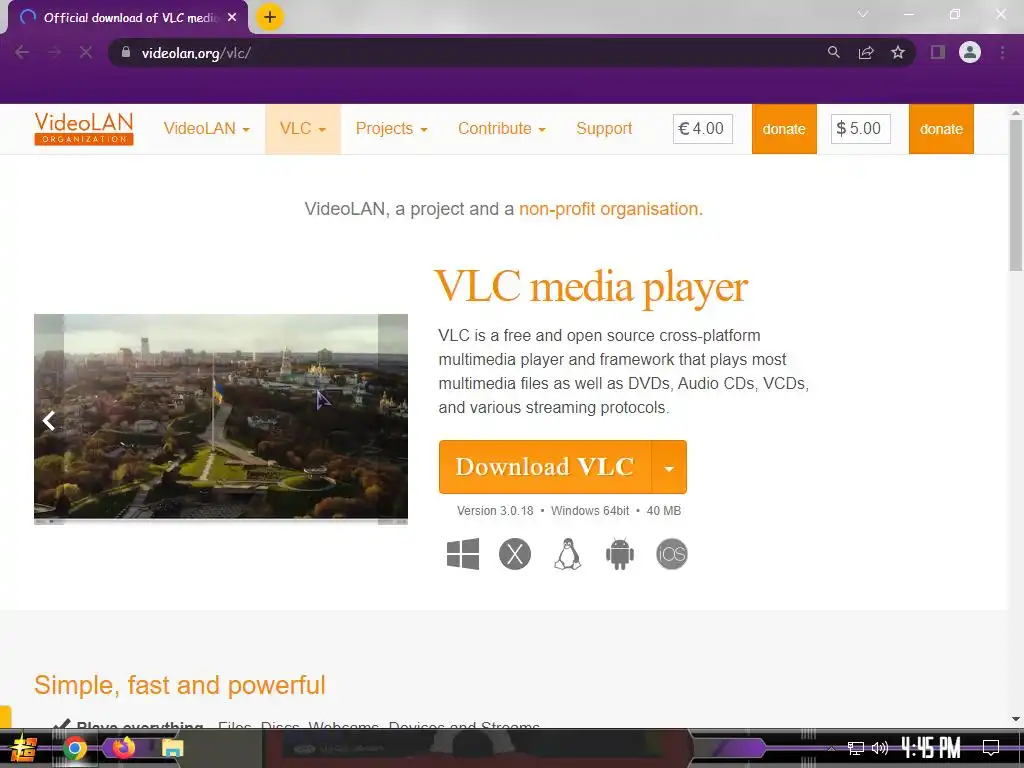Bookmark this page with star icon
This screenshot has width=1024, height=768.
coord(898,52)
